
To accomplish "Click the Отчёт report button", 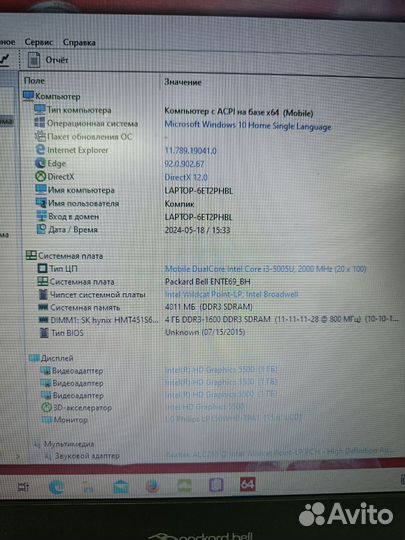I will [57, 60].
